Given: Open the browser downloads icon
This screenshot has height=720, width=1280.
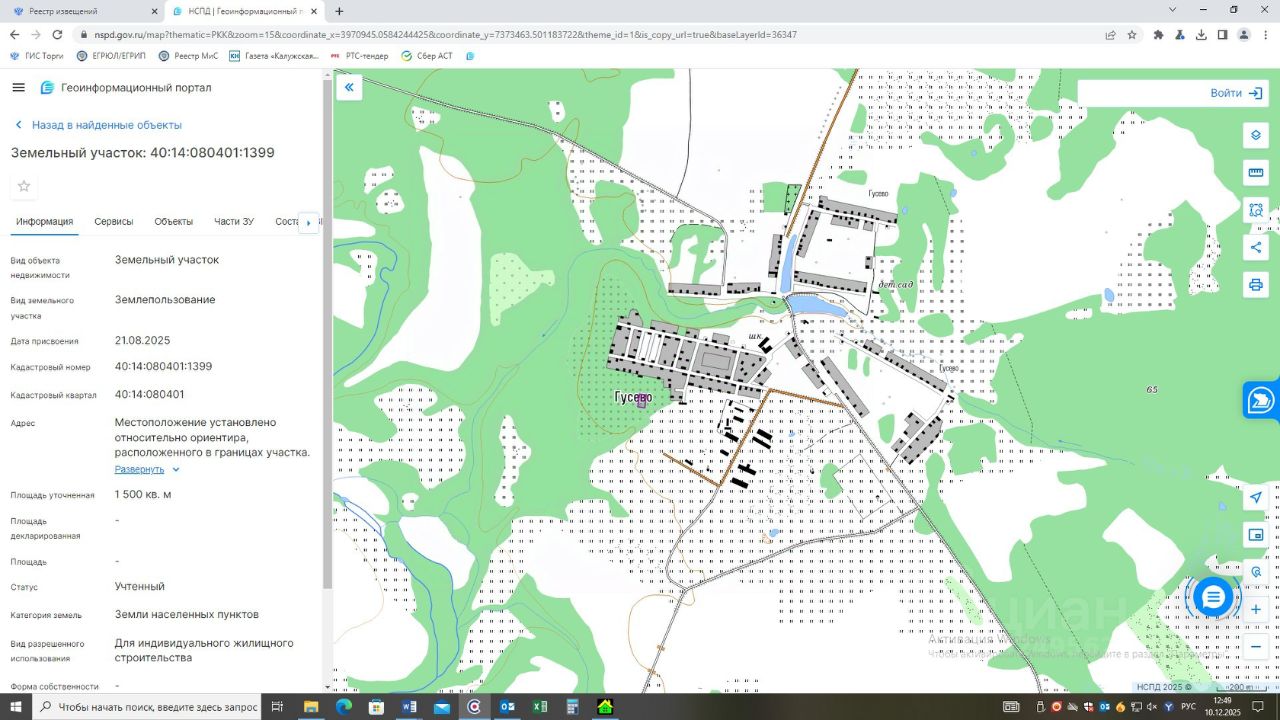Looking at the screenshot, I should click(1201, 34).
